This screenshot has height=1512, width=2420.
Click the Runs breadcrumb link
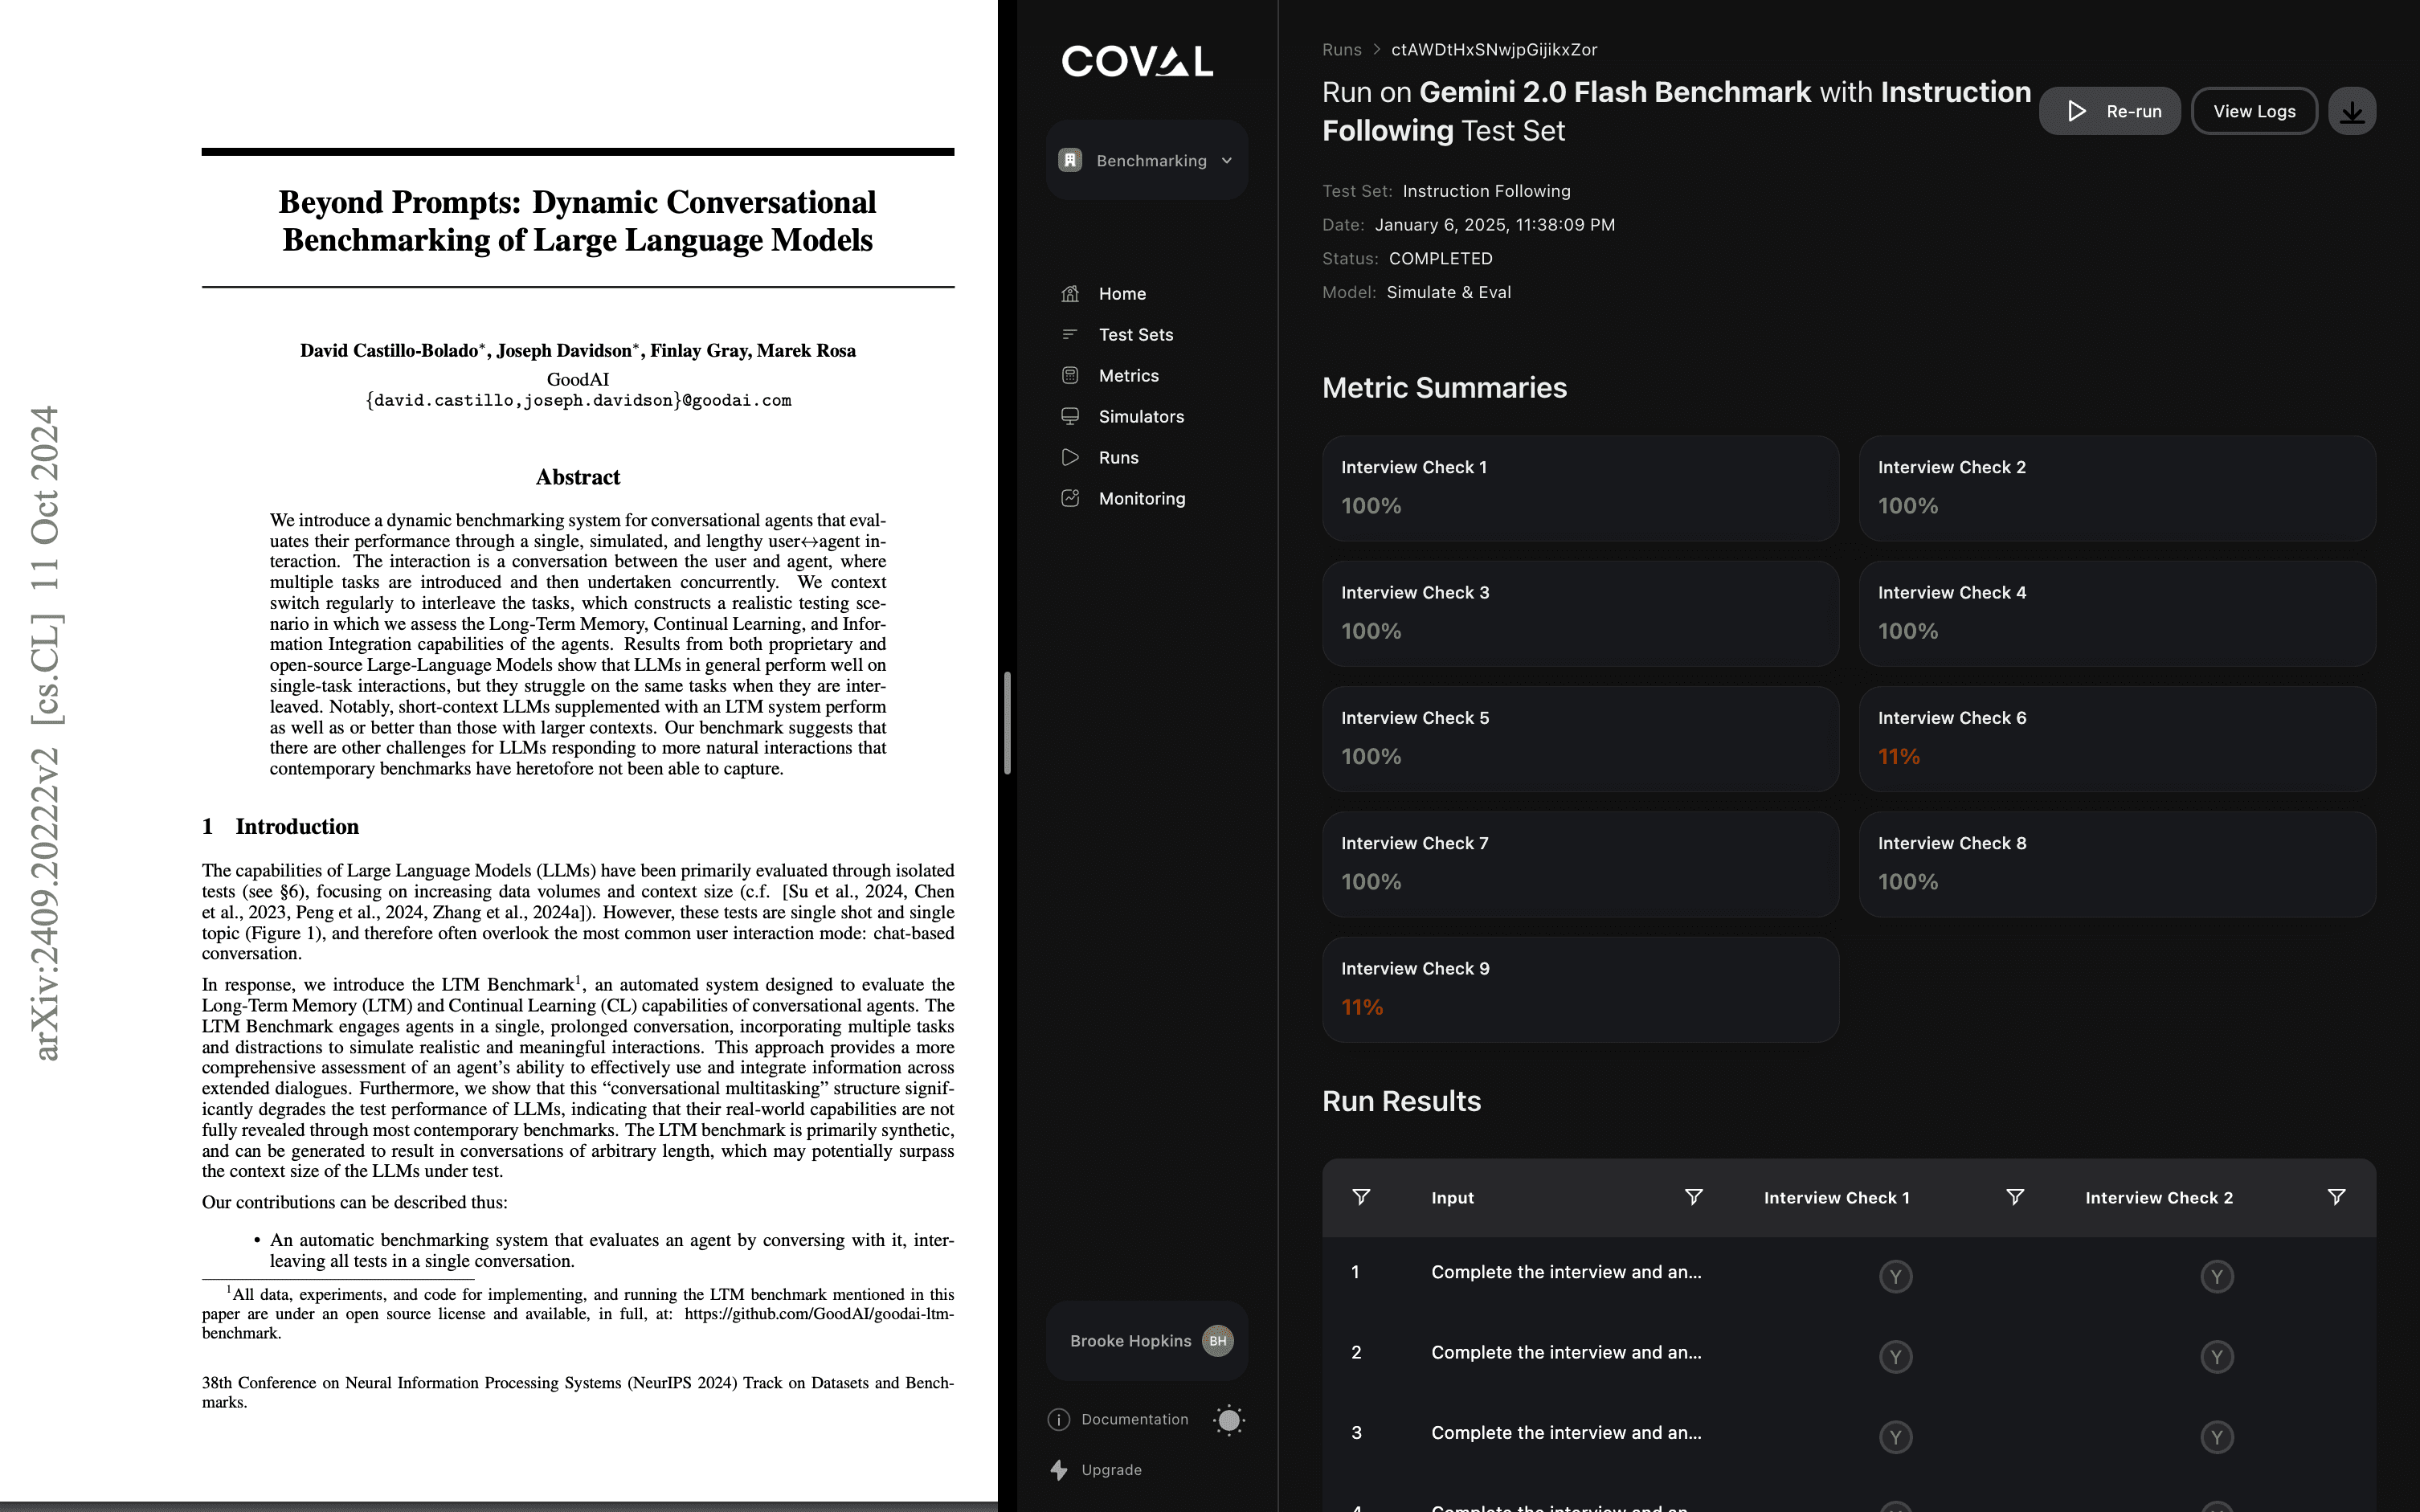pyautogui.click(x=1341, y=49)
